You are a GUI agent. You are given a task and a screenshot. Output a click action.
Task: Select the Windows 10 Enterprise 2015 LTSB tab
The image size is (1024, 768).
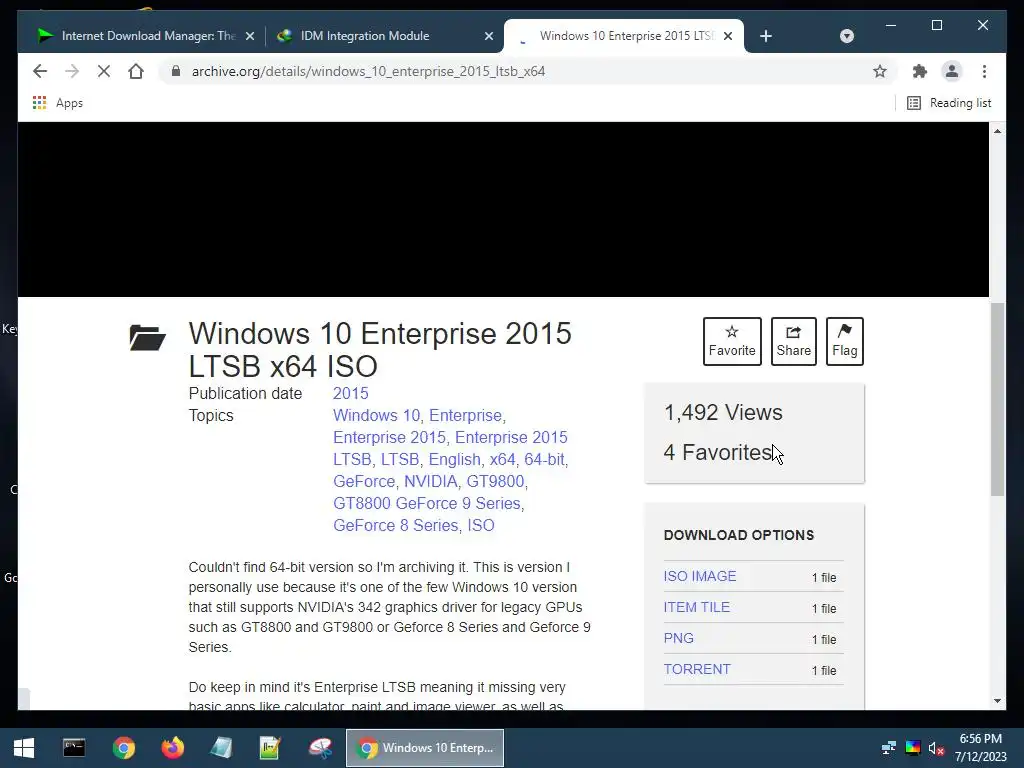coord(624,36)
